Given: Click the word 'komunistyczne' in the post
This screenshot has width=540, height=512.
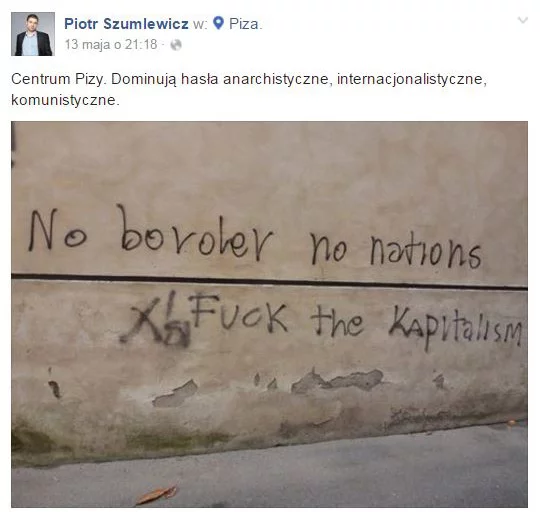Looking at the screenshot, I should [x=63, y=100].
